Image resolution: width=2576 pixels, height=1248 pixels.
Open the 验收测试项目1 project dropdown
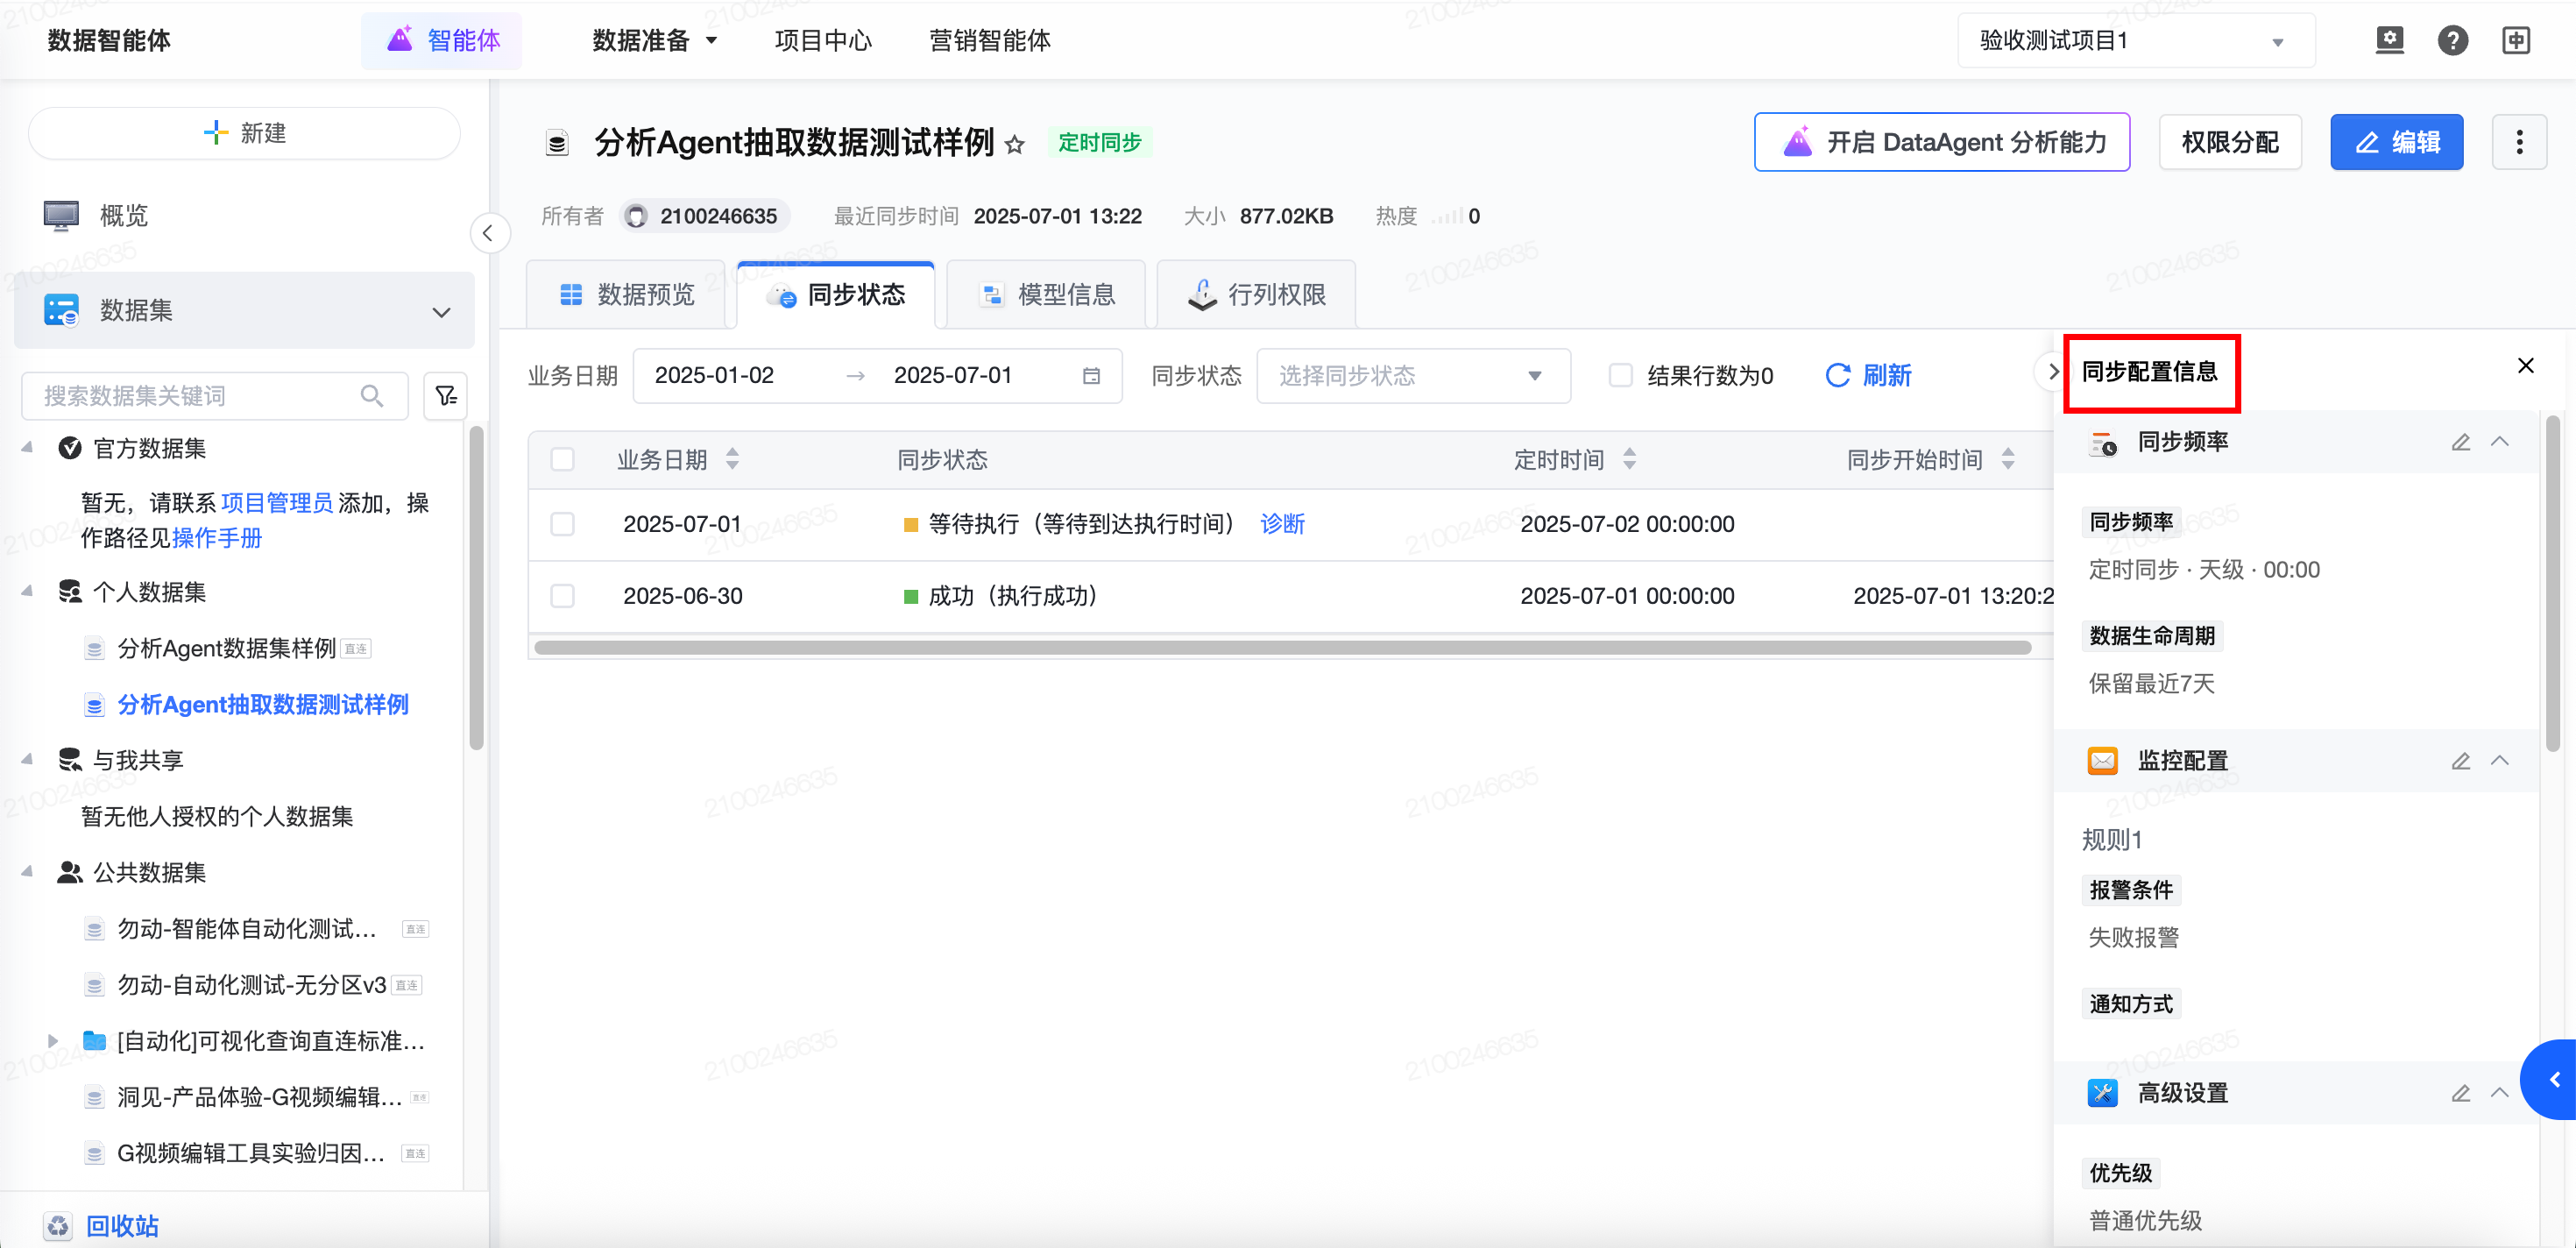point(2135,40)
